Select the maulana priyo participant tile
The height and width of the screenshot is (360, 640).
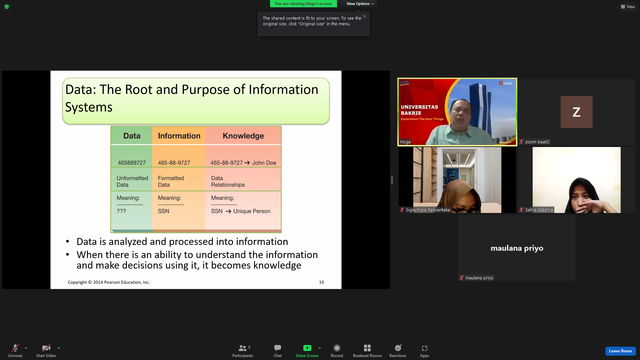tap(517, 248)
